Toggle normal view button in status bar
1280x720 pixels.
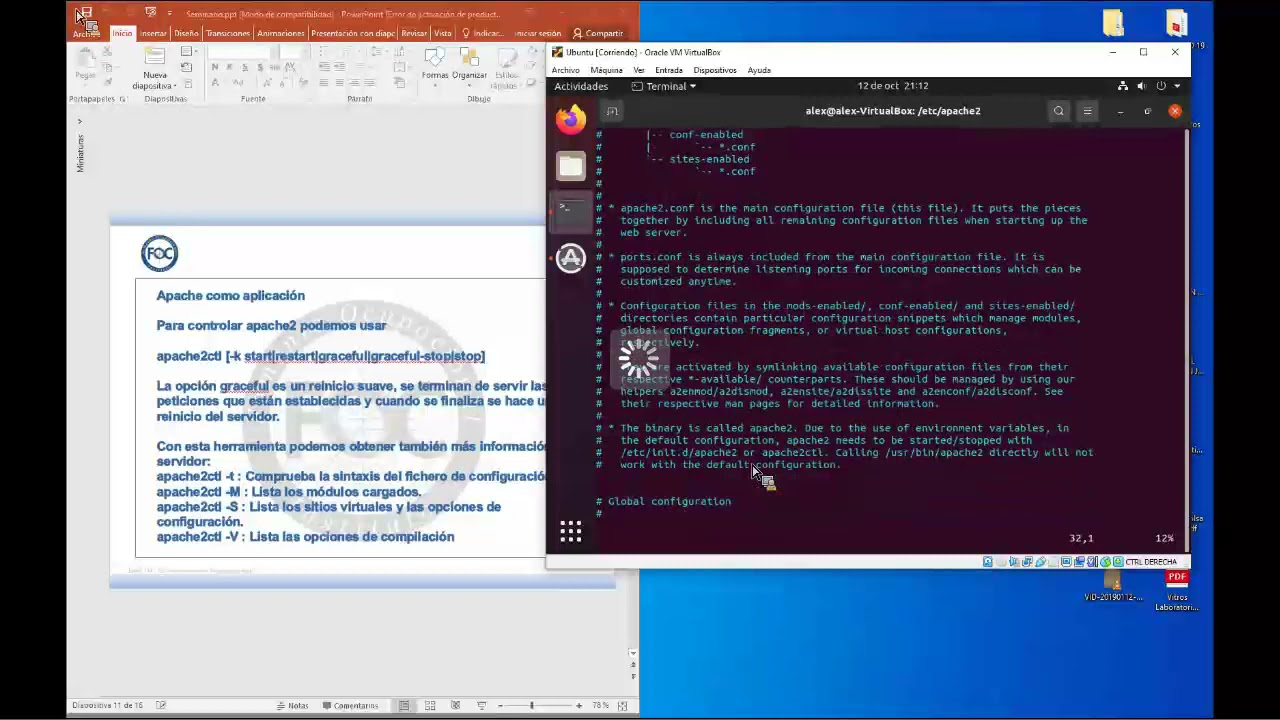point(404,705)
